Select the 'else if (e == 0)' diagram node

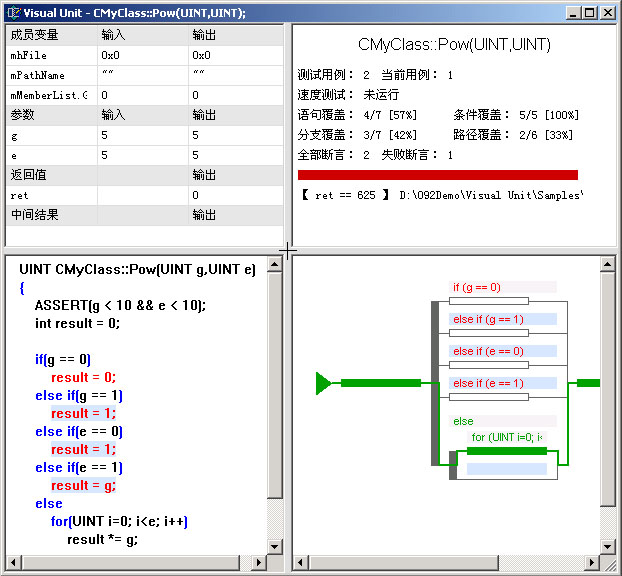click(503, 351)
